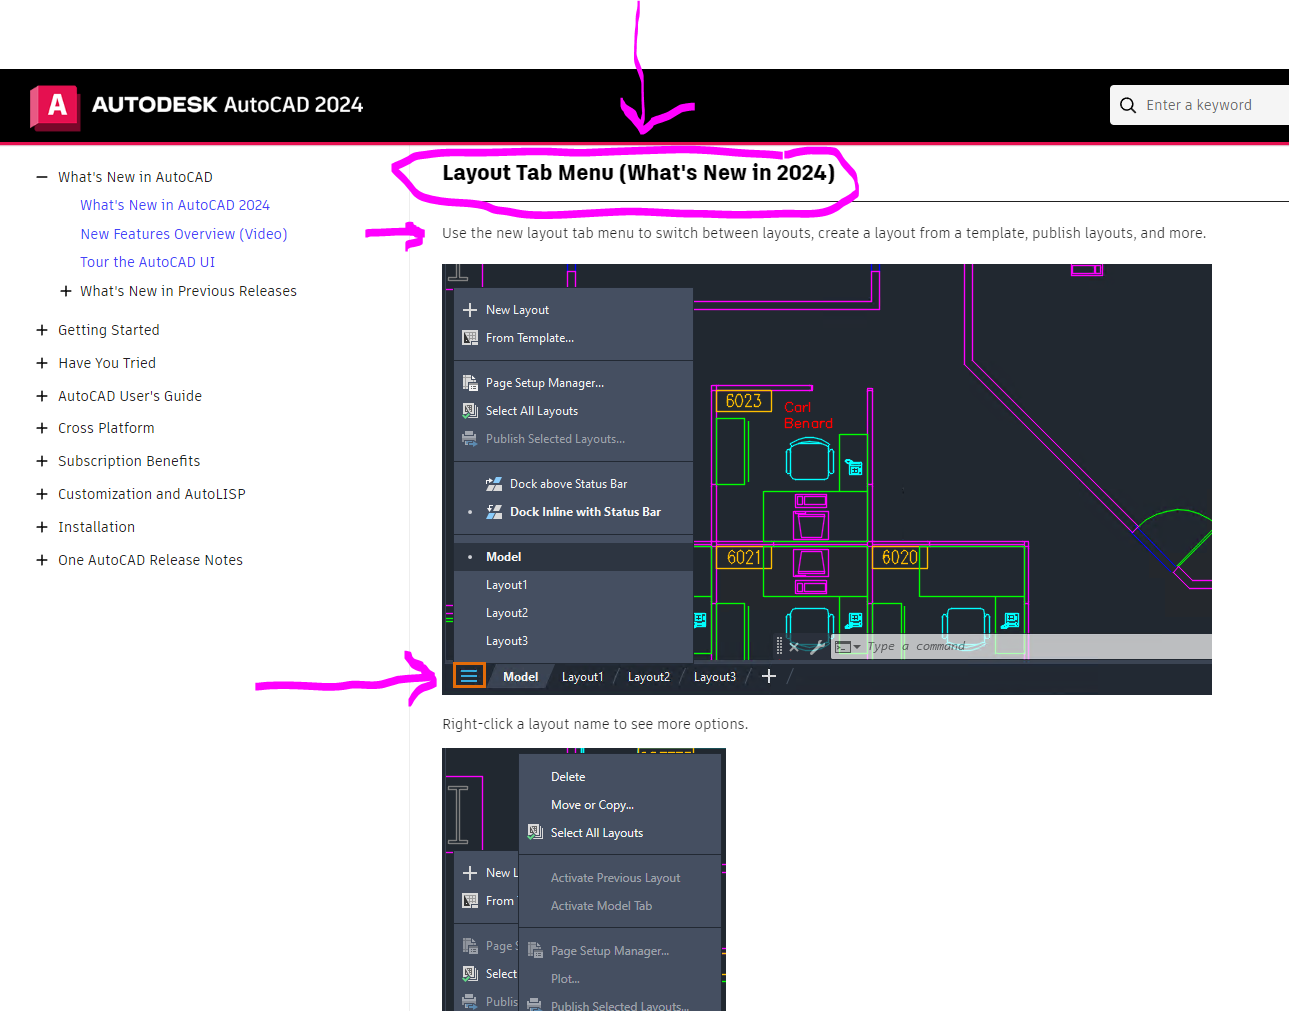Expand the Subscription Benefits section
This screenshot has width=1289, height=1011.
[x=42, y=461]
